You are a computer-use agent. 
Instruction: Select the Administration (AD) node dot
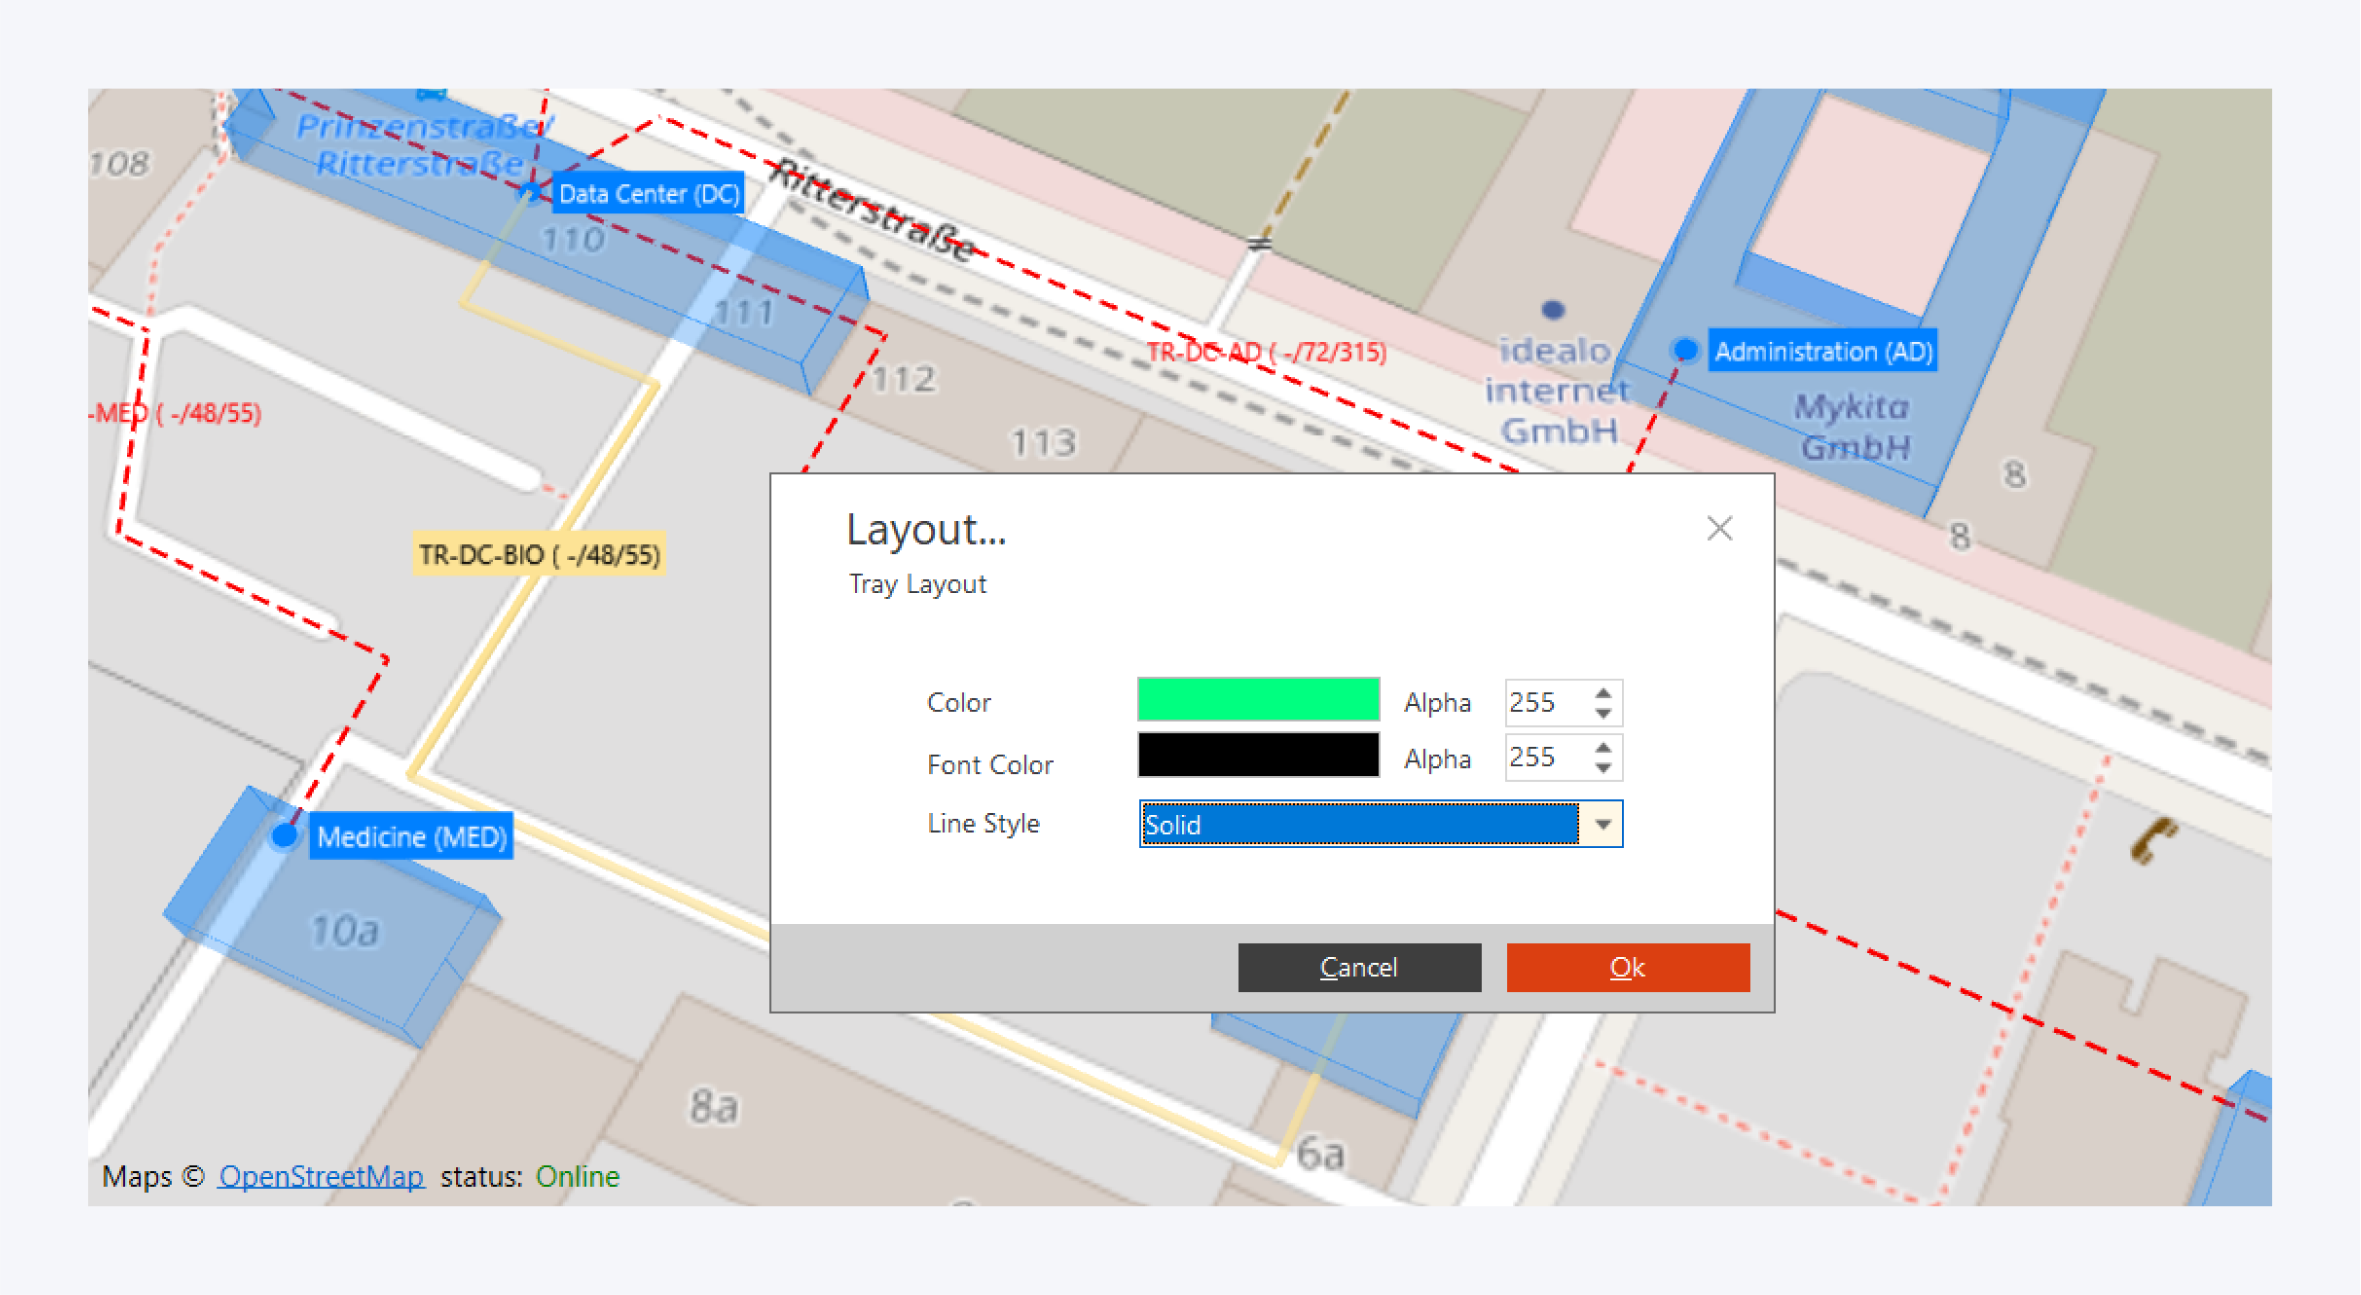1685,350
